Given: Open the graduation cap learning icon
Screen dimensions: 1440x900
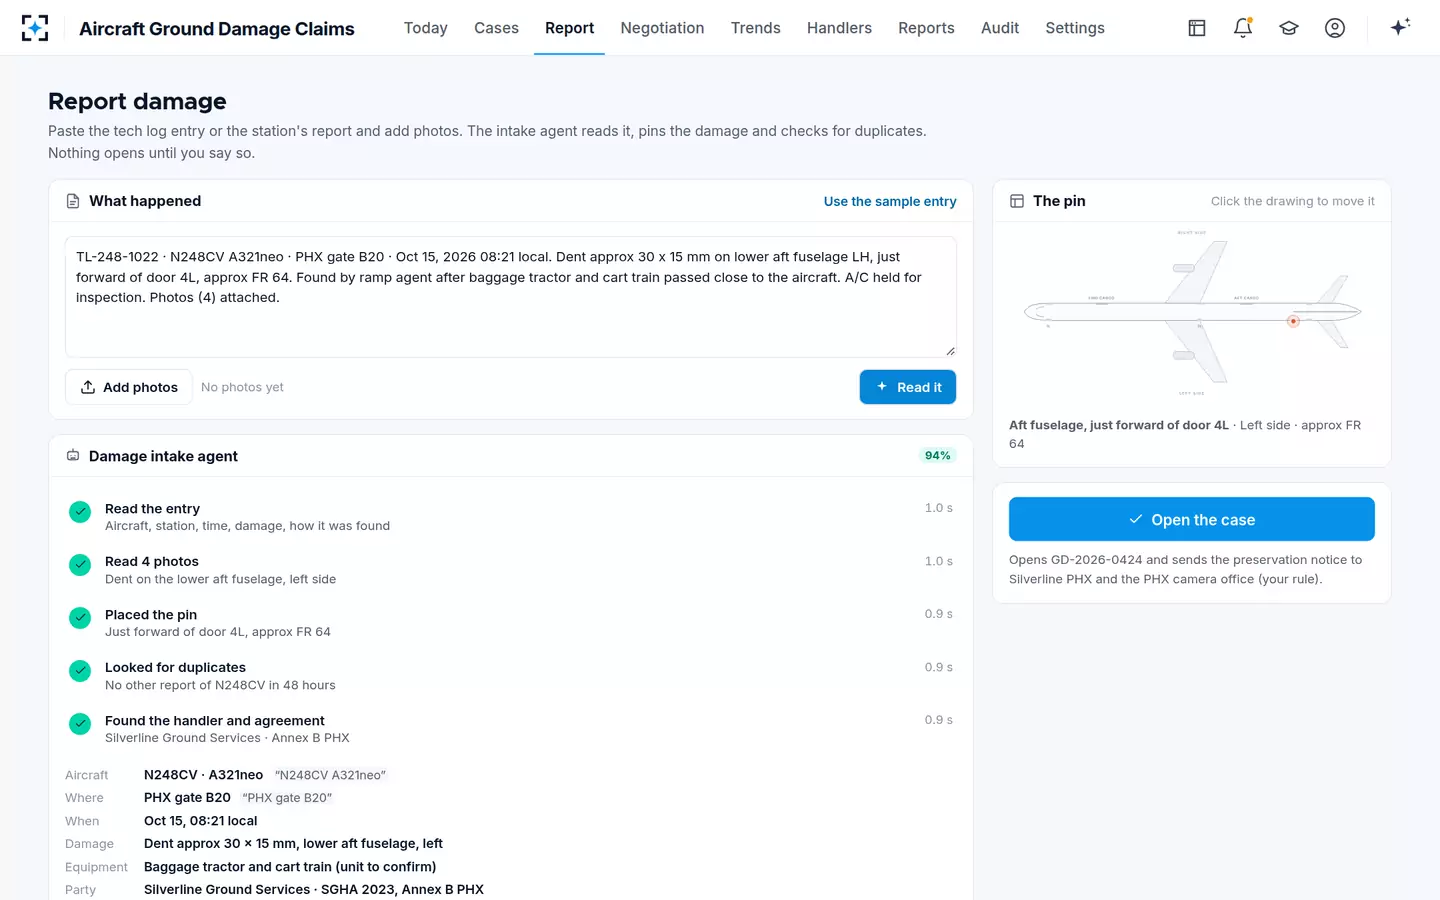Looking at the screenshot, I should (x=1289, y=28).
